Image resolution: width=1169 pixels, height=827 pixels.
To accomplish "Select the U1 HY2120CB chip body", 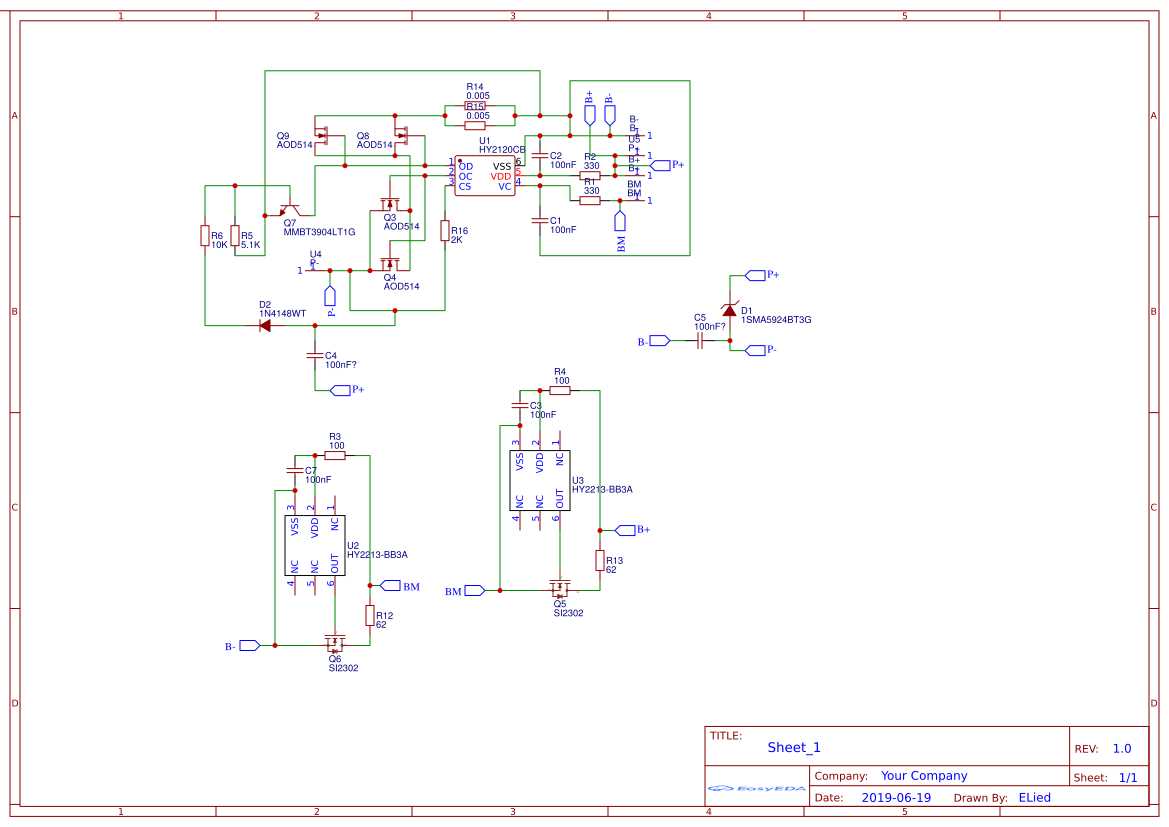I will coord(485,176).
